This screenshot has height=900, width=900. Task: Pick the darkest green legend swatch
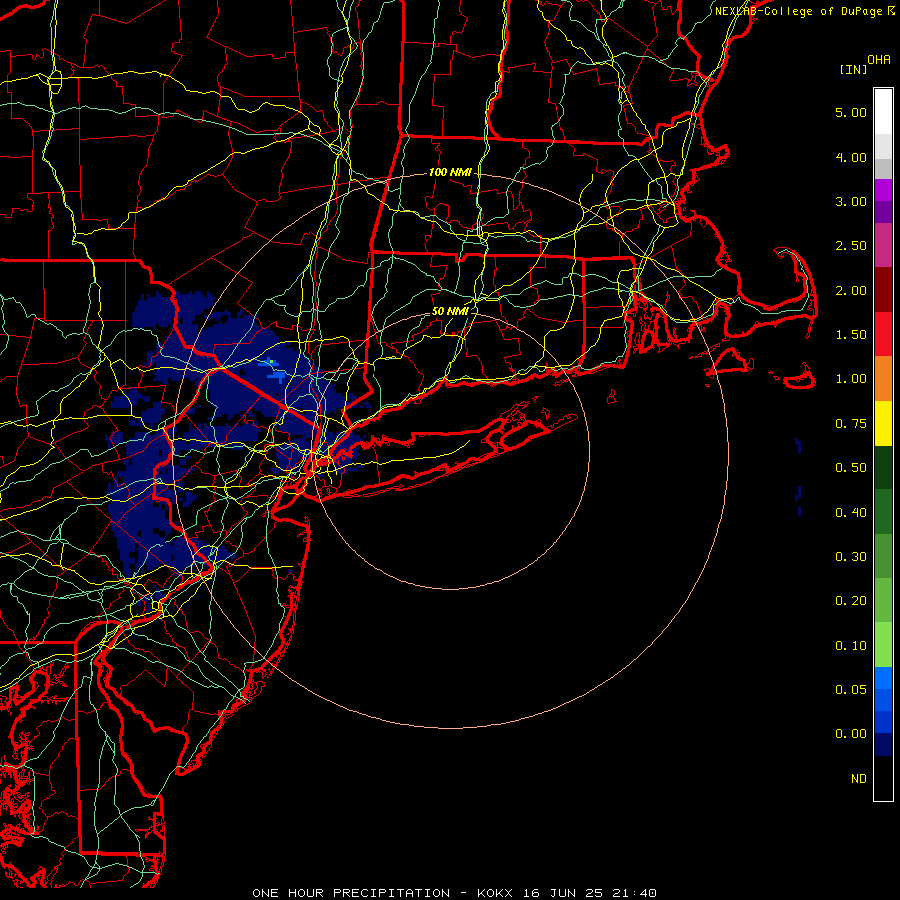click(883, 468)
